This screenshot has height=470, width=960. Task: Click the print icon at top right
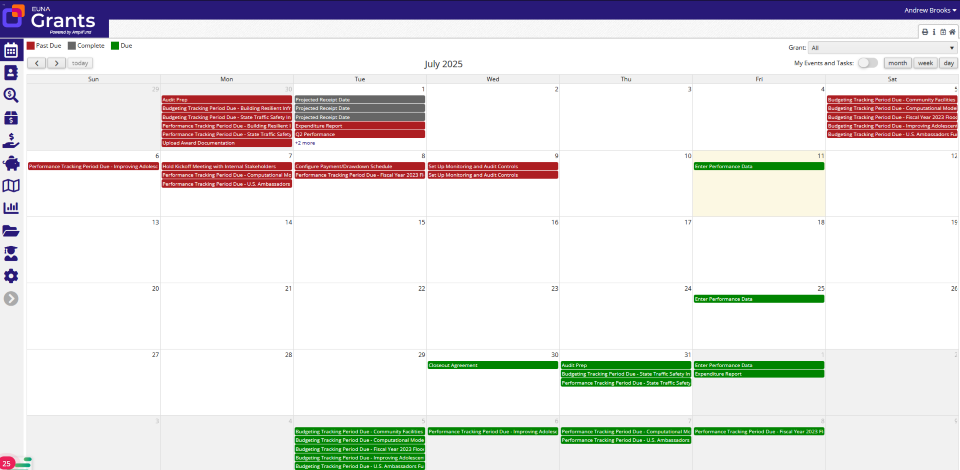pyautogui.click(x=925, y=32)
